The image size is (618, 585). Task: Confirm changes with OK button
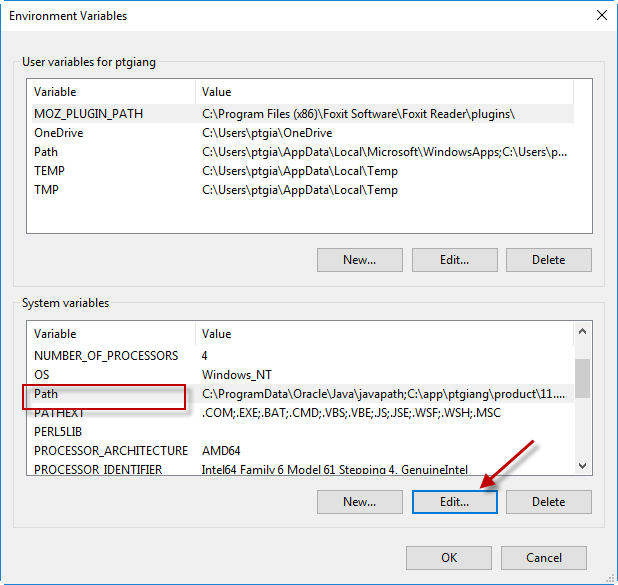point(449,558)
